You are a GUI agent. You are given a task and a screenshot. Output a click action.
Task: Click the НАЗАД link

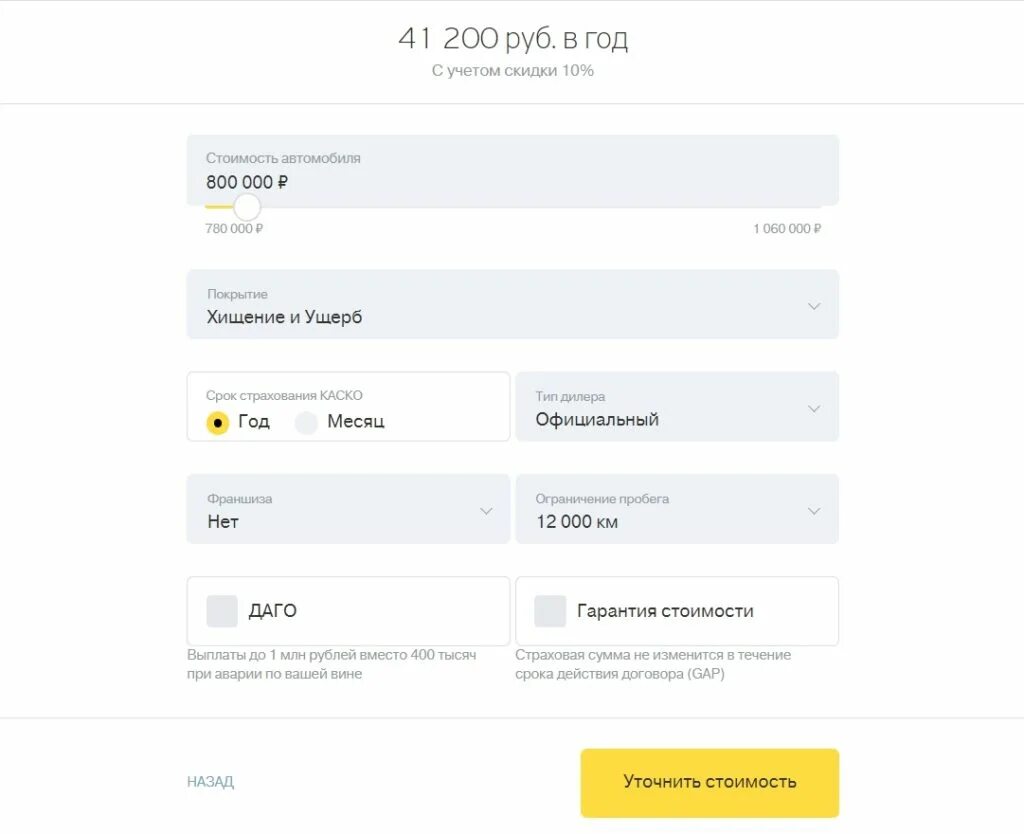[x=210, y=782]
